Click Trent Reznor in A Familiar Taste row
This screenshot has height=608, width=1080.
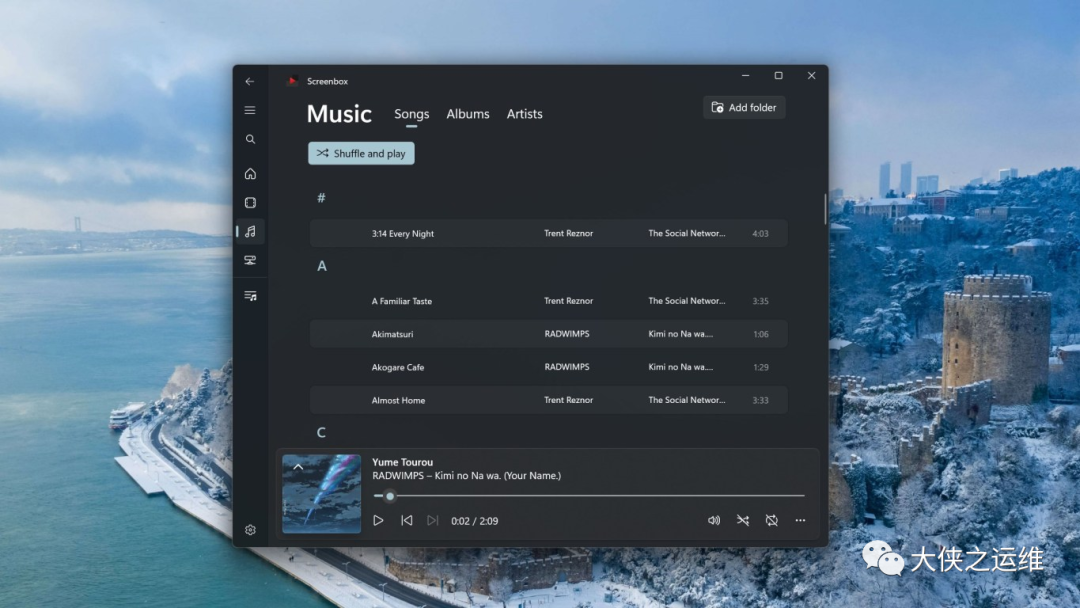click(x=568, y=301)
